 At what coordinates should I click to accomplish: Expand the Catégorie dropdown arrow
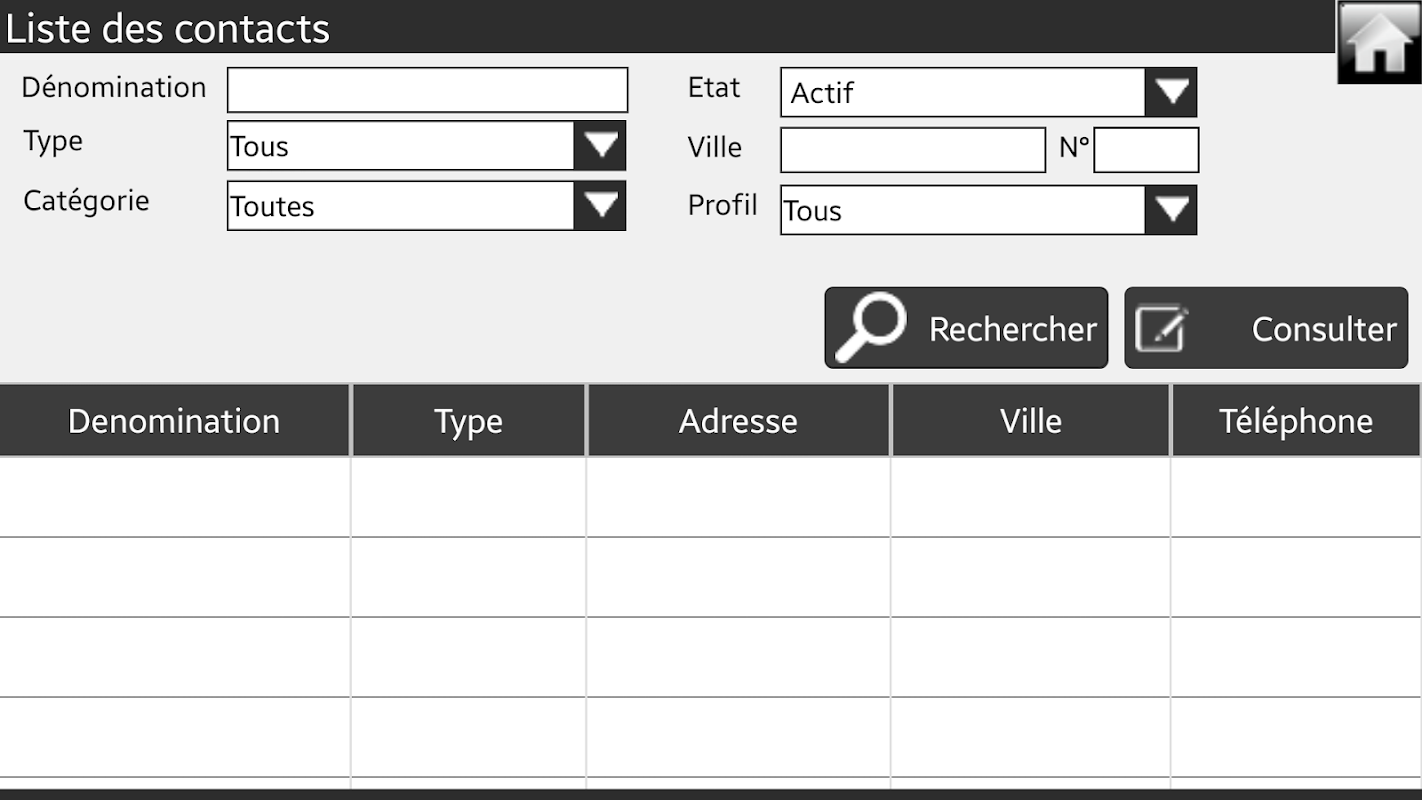click(x=600, y=206)
